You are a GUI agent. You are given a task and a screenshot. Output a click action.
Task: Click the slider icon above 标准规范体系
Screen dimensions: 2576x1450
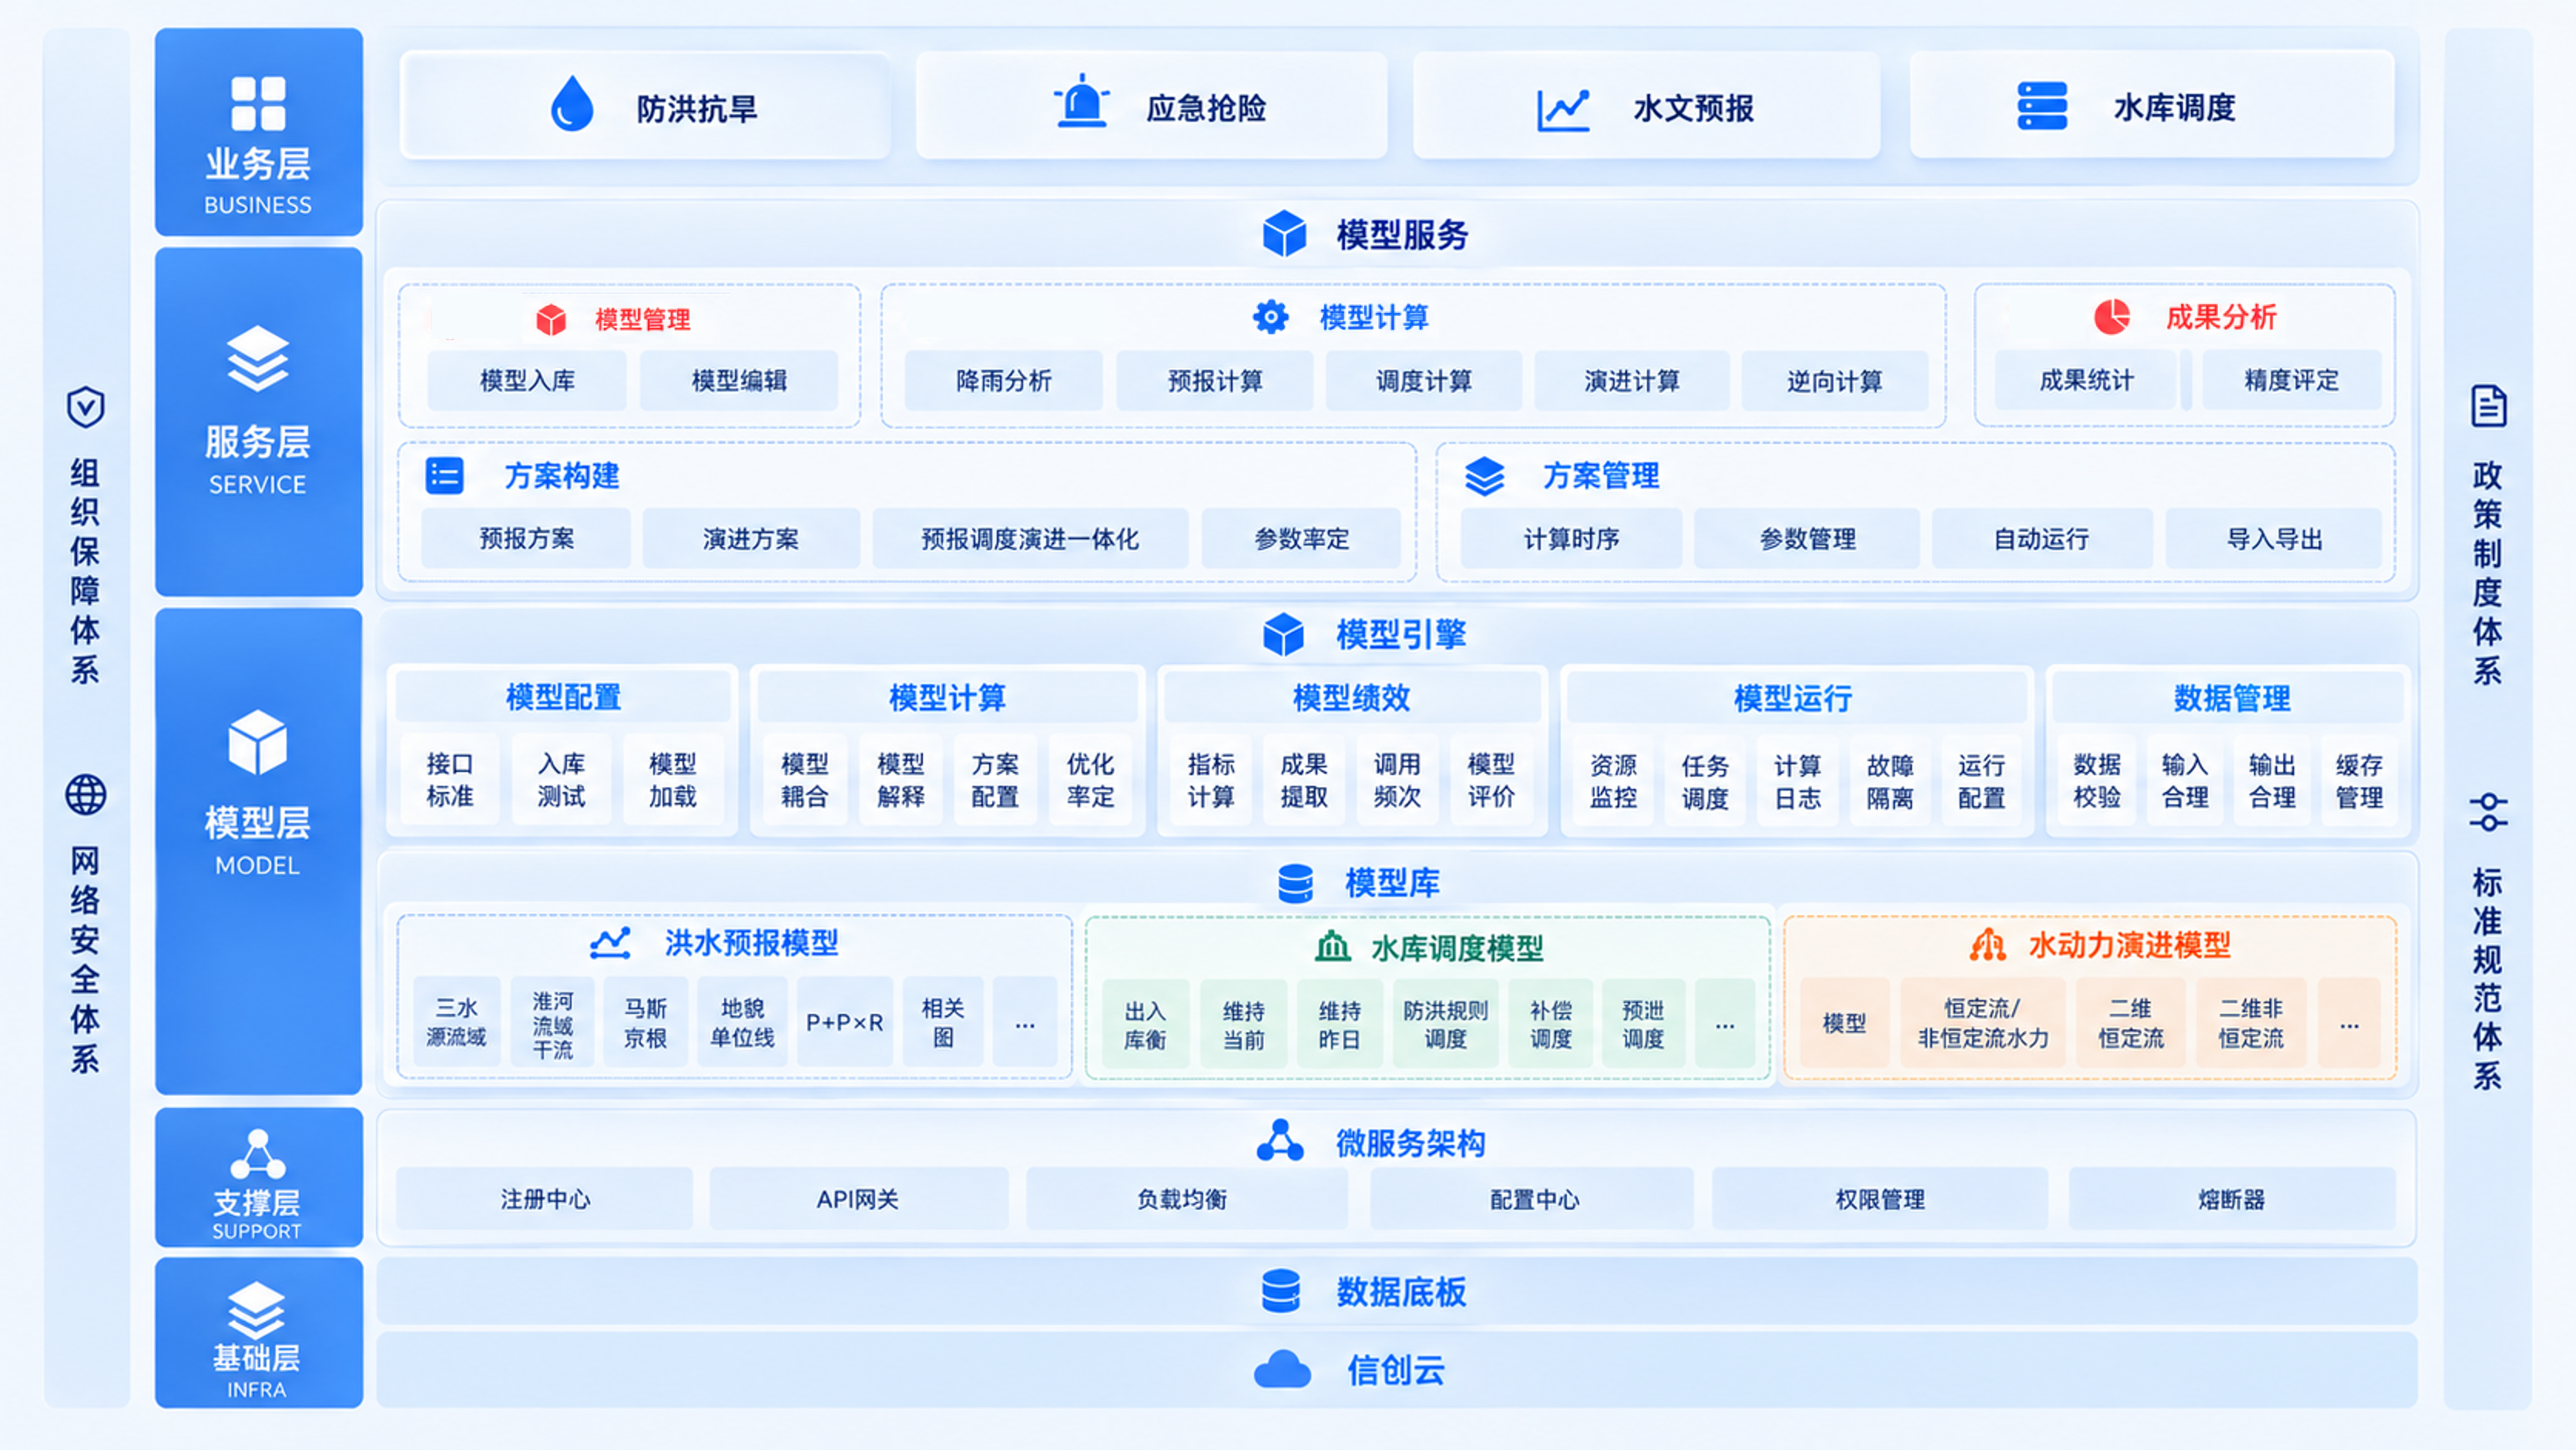pos(2488,812)
